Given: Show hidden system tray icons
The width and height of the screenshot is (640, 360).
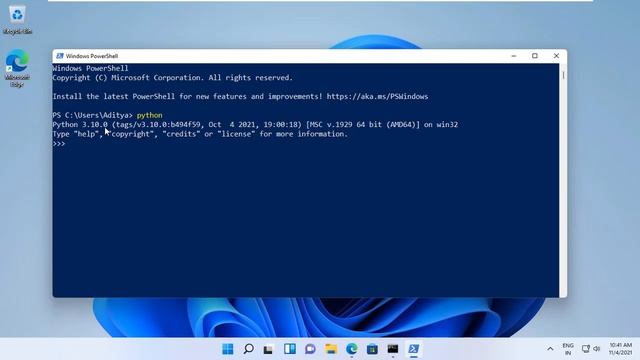Looking at the screenshot, I should 550,349.
